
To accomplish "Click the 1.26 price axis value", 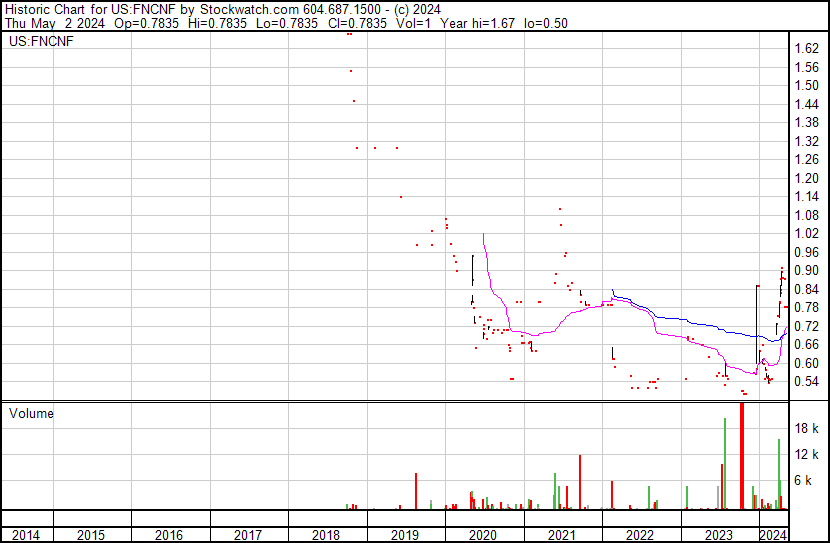I will (807, 159).
